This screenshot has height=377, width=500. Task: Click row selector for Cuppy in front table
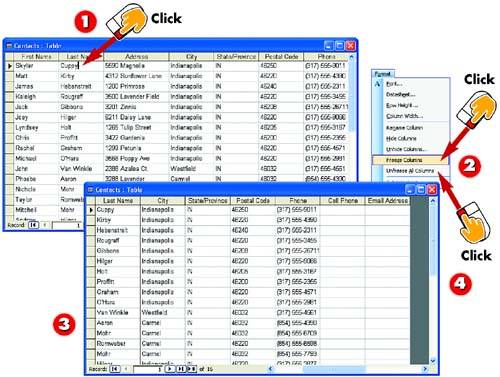point(91,210)
